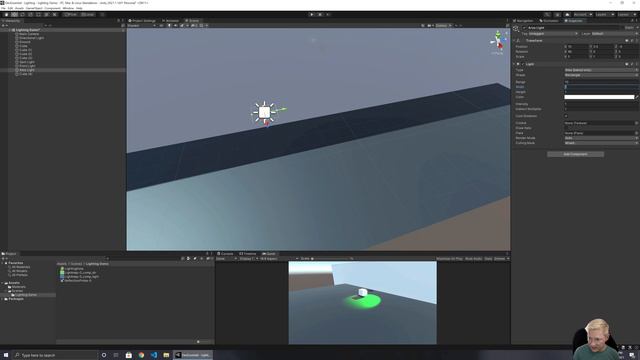Click the Add Component button
640x360 pixels.
coord(576,154)
